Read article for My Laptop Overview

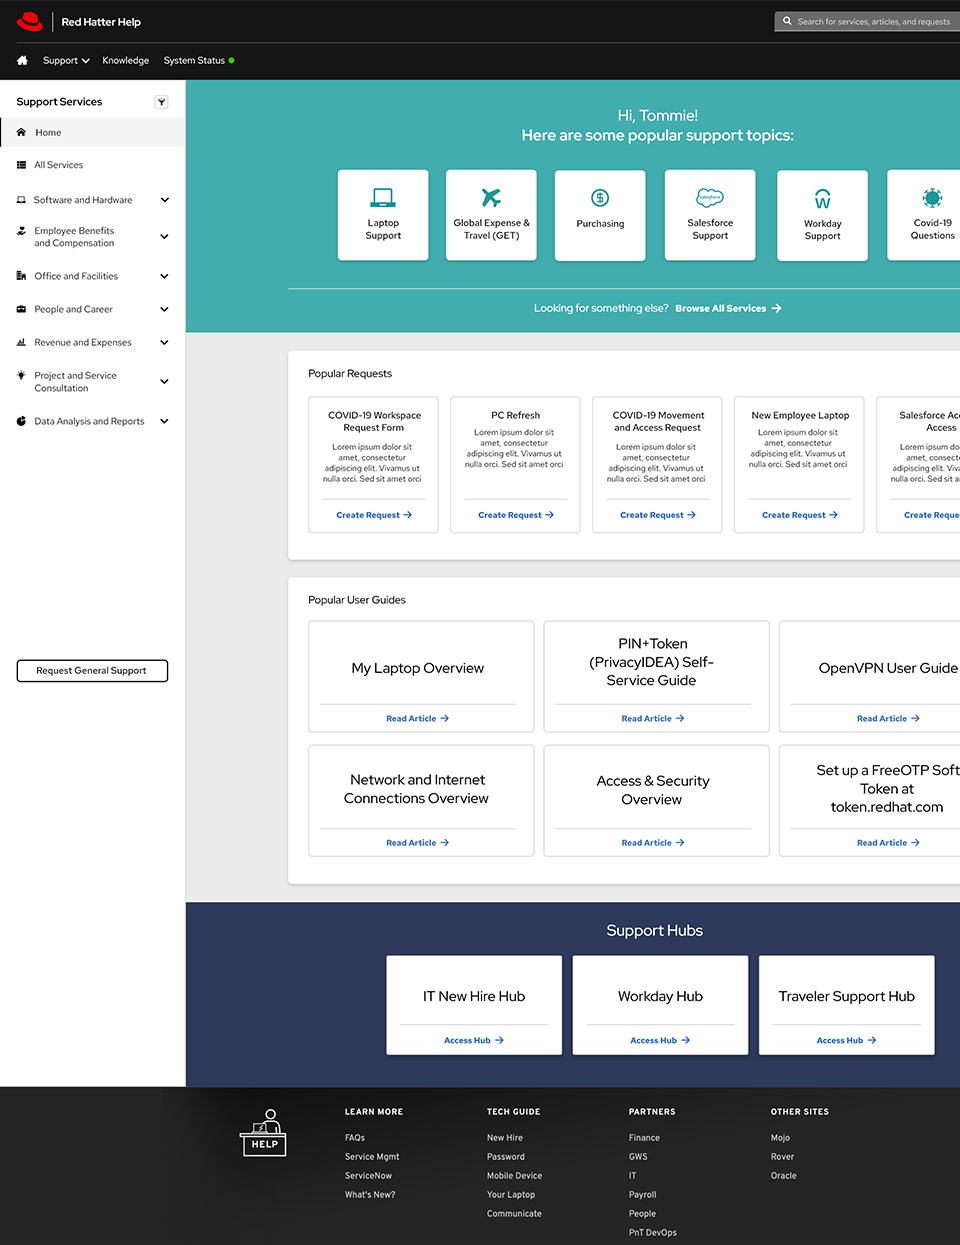click(418, 718)
